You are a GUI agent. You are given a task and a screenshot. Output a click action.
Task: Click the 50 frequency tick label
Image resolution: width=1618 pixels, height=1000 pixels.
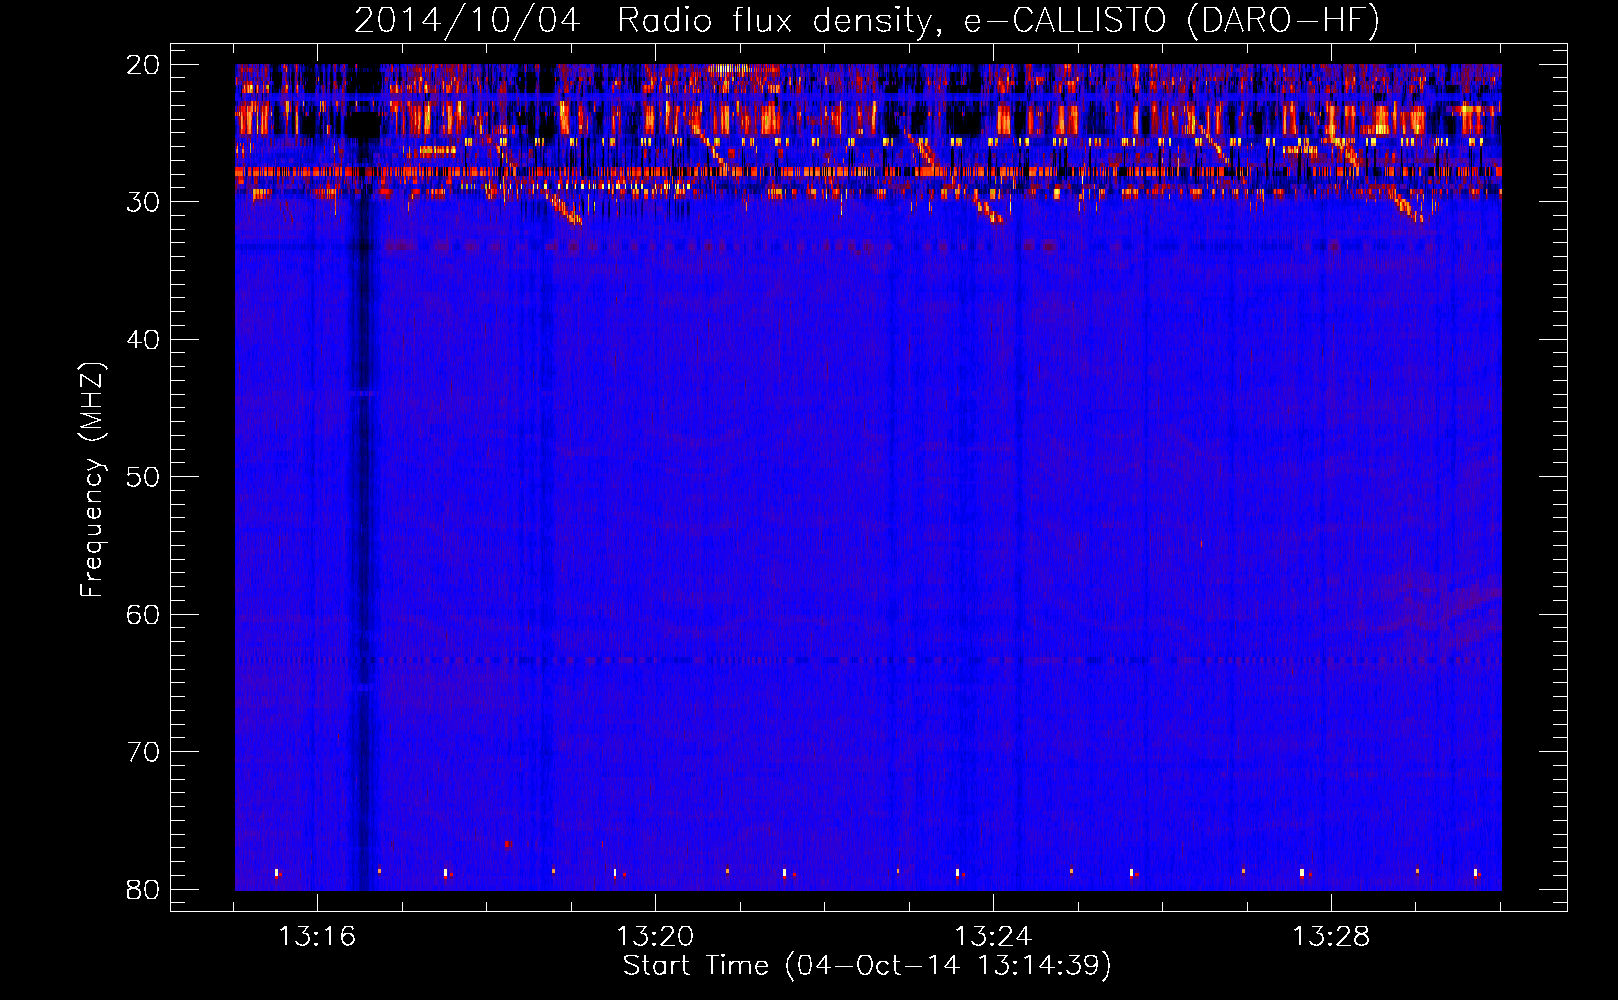pyautogui.click(x=143, y=477)
